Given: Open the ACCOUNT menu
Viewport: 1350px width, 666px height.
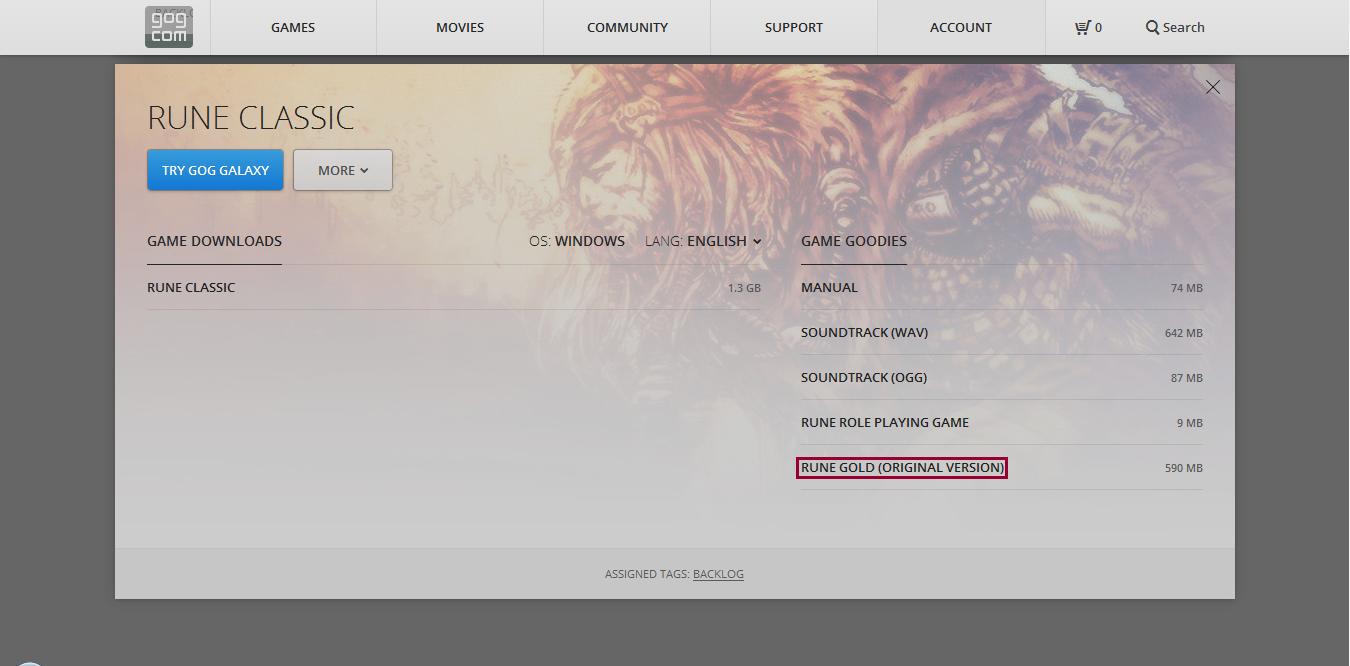Looking at the screenshot, I should pyautogui.click(x=961, y=27).
